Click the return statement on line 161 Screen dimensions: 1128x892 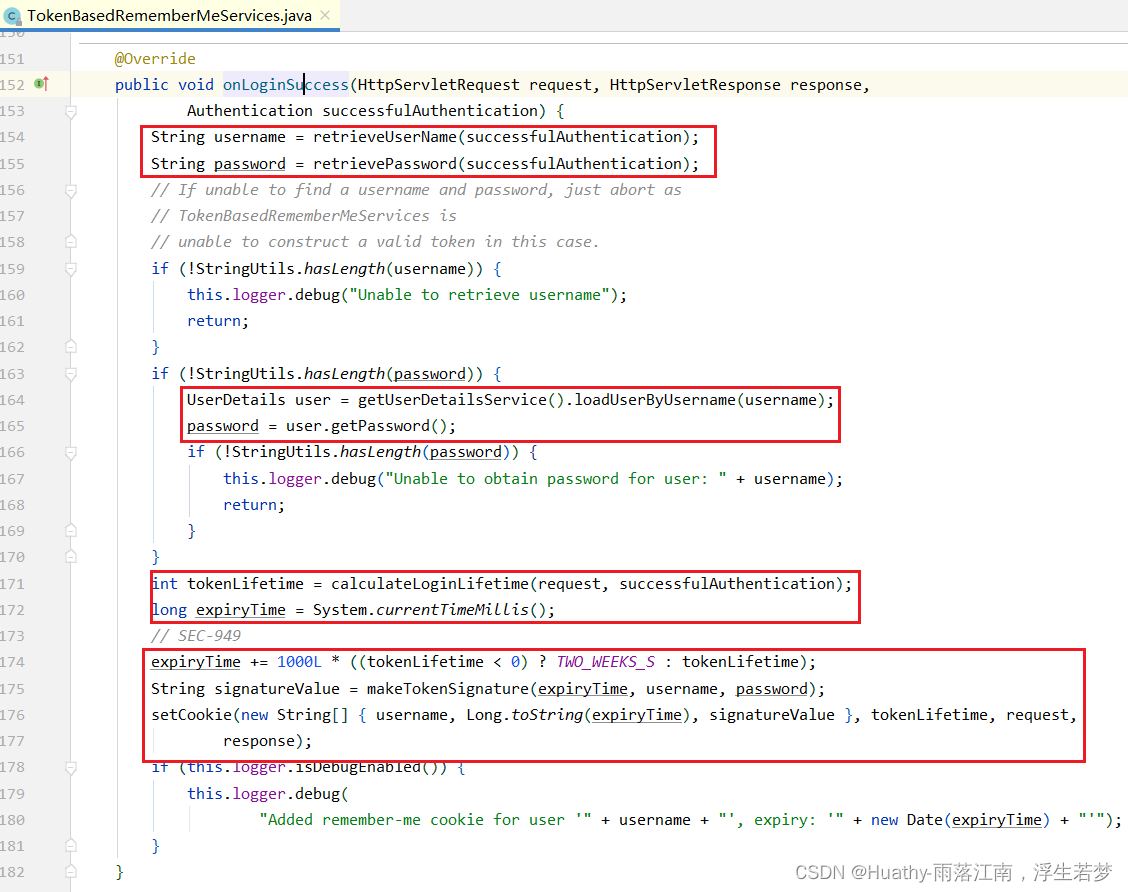click(x=218, y=321)
